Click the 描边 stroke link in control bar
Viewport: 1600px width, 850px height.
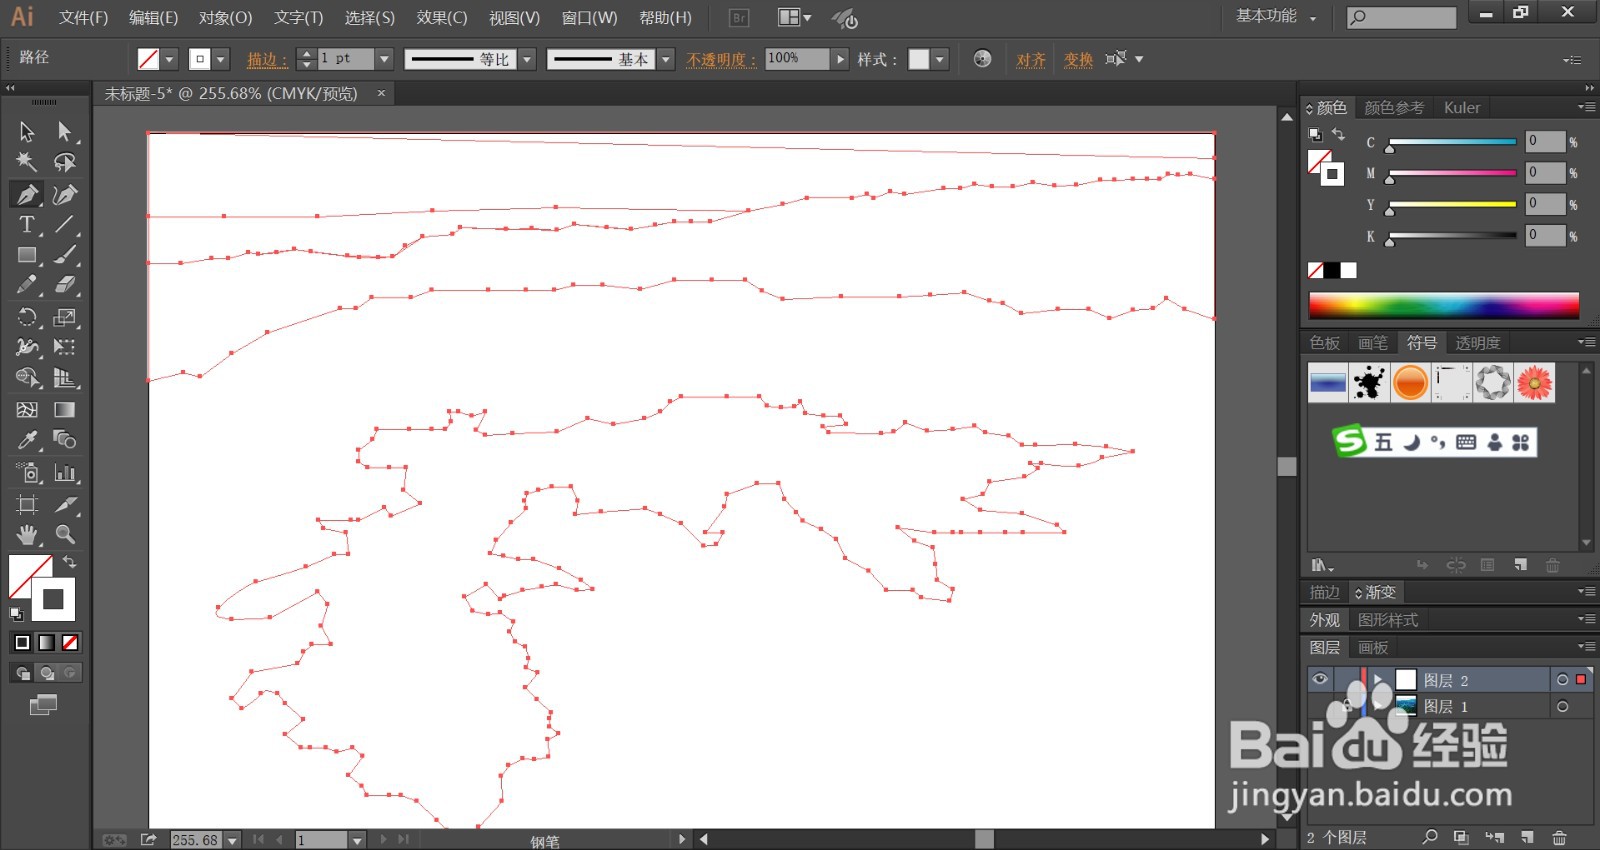[267, 60]
